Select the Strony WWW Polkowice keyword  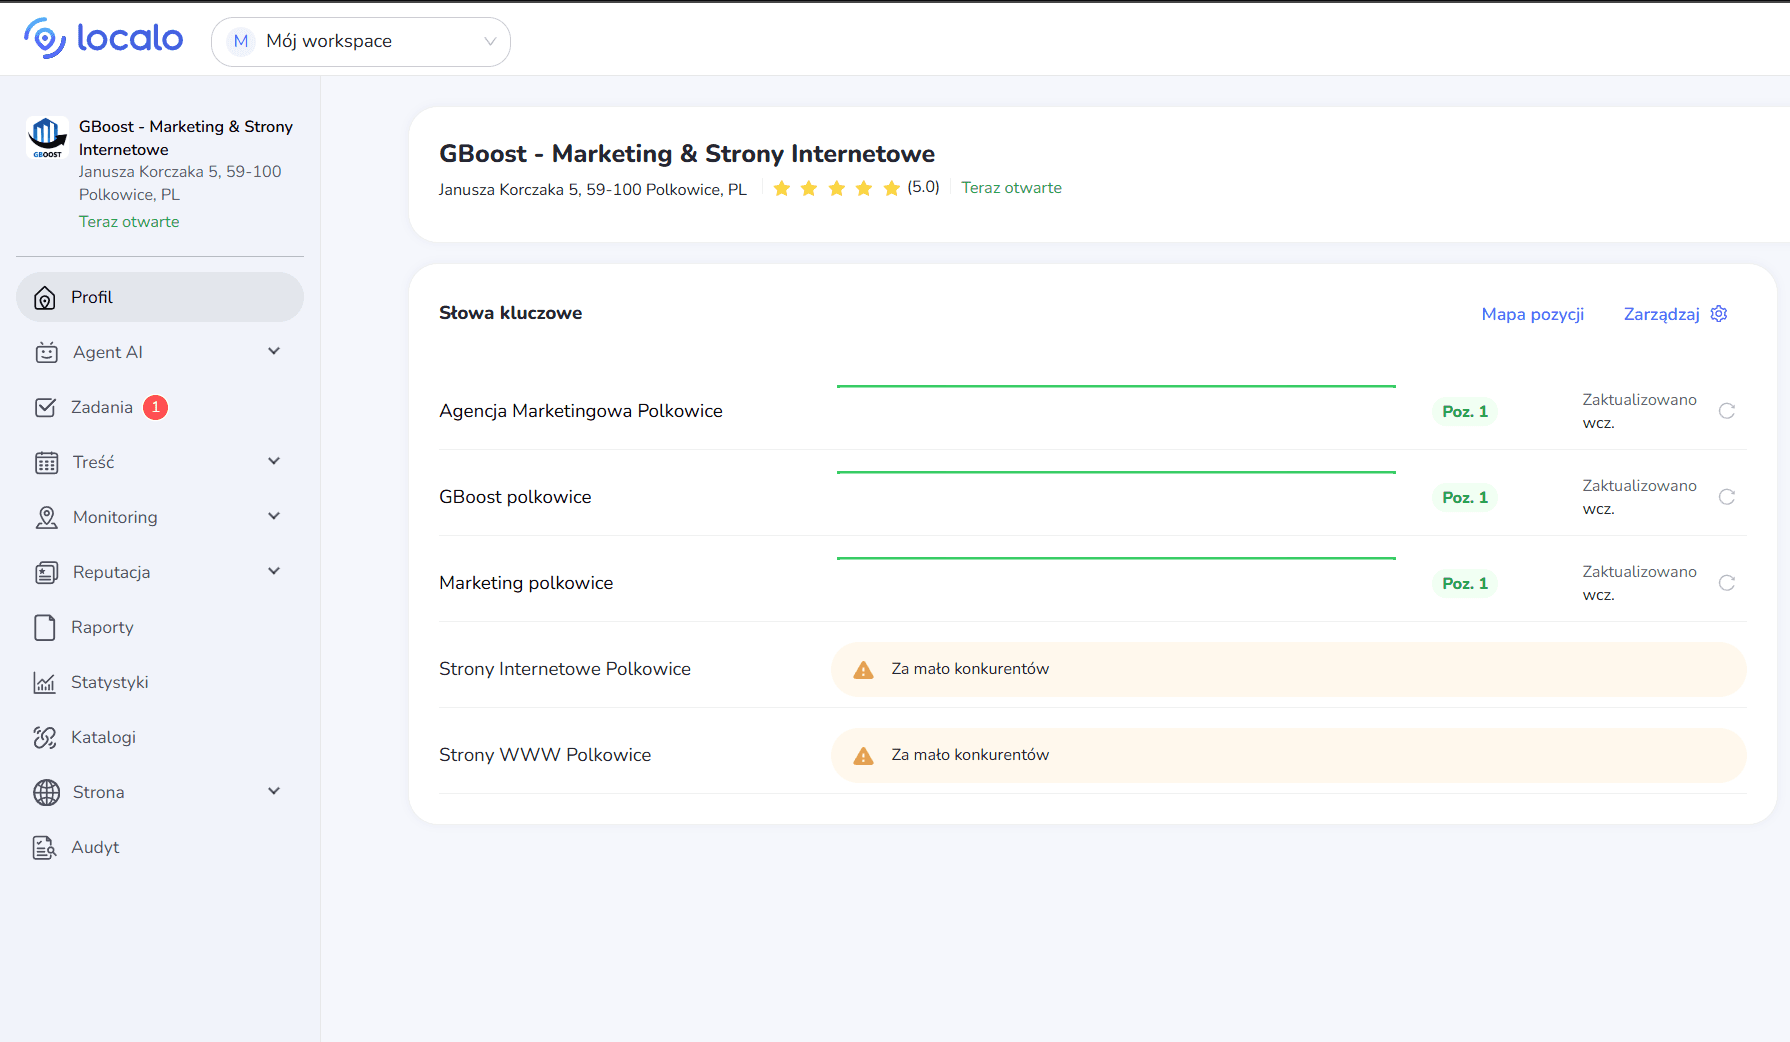pos(545,755)
